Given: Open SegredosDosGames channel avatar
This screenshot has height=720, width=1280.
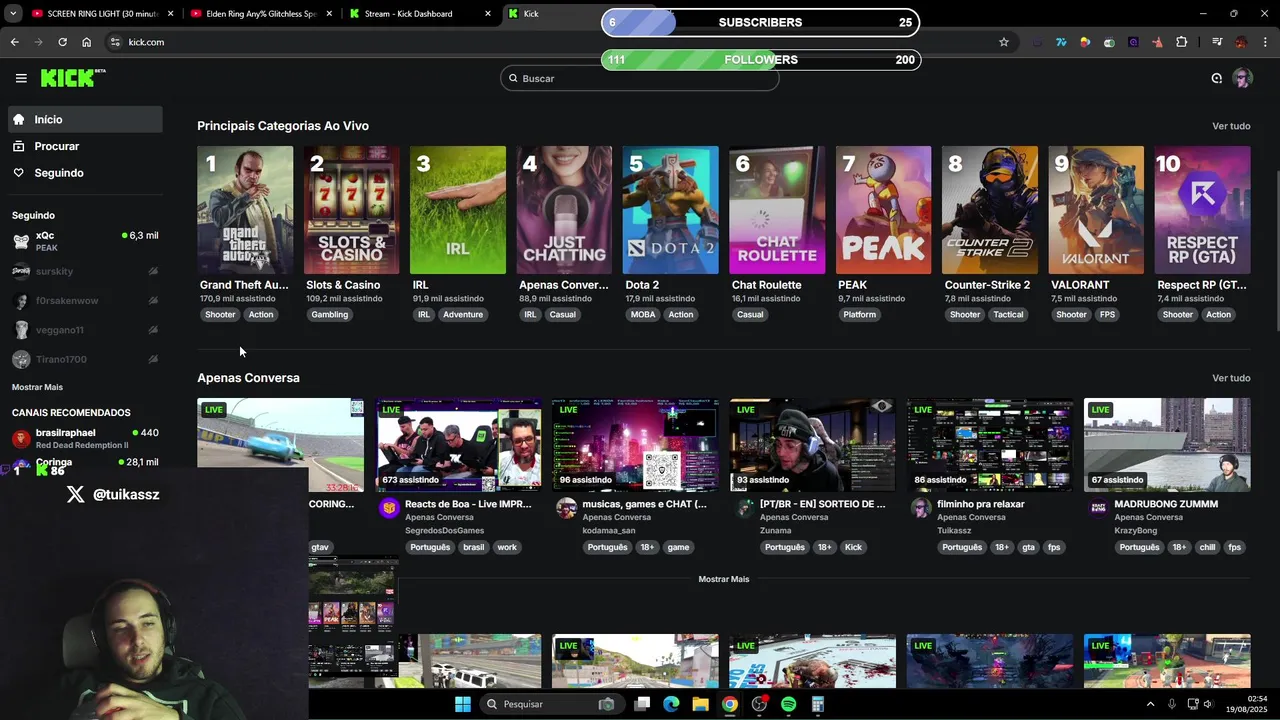Looking at the screenshot, I should [x=389, y=508].
